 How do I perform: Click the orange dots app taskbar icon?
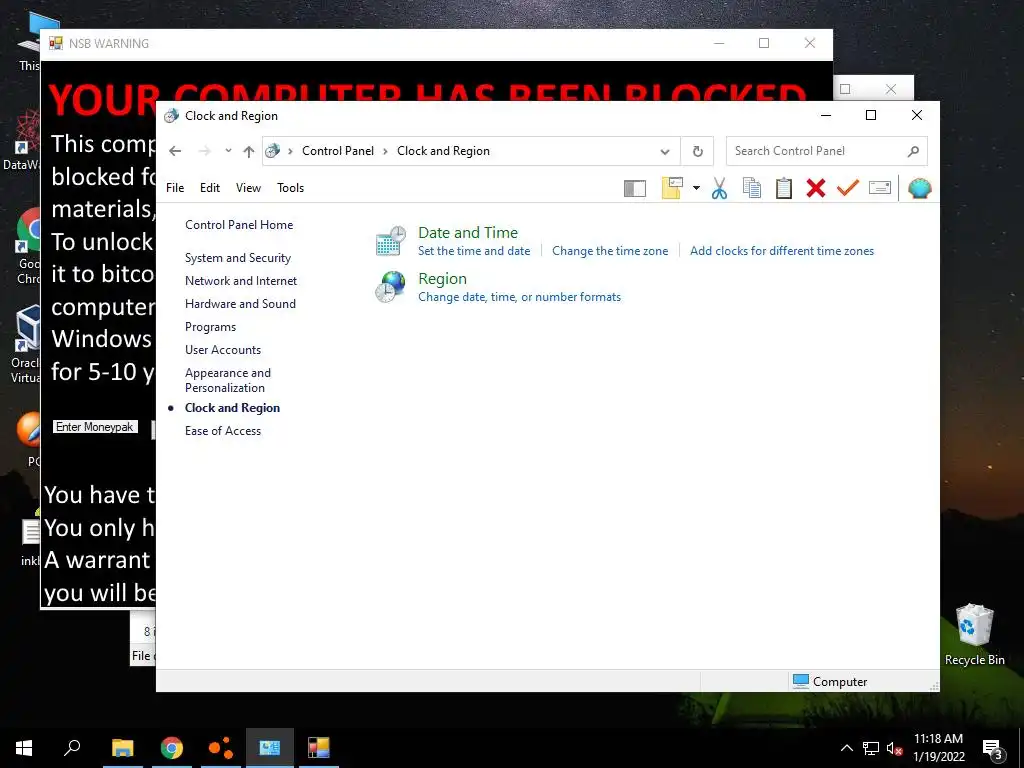221,748
